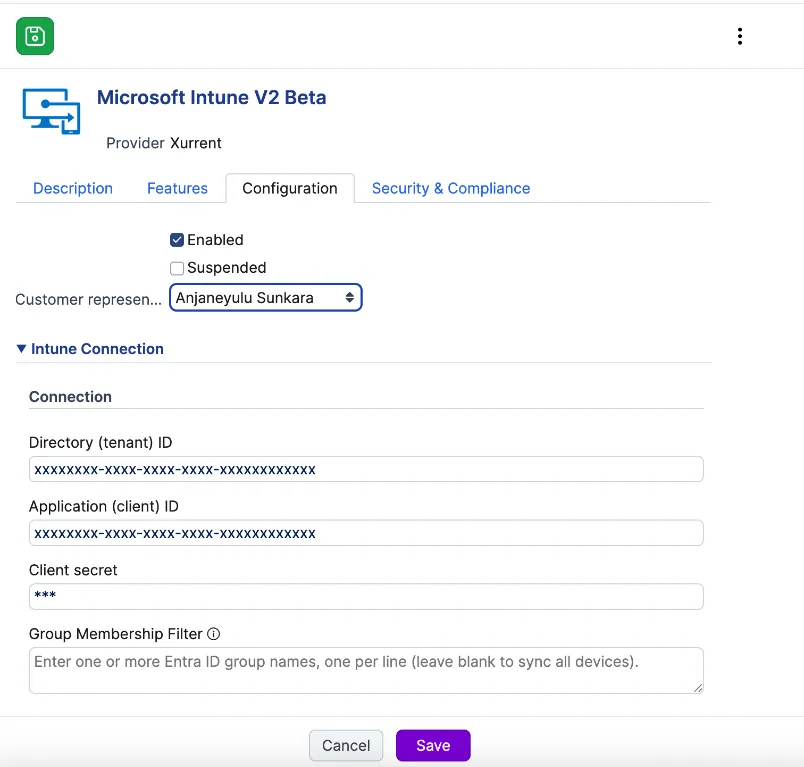
Task: Switch to the Features tab
Action: point(177,188)
